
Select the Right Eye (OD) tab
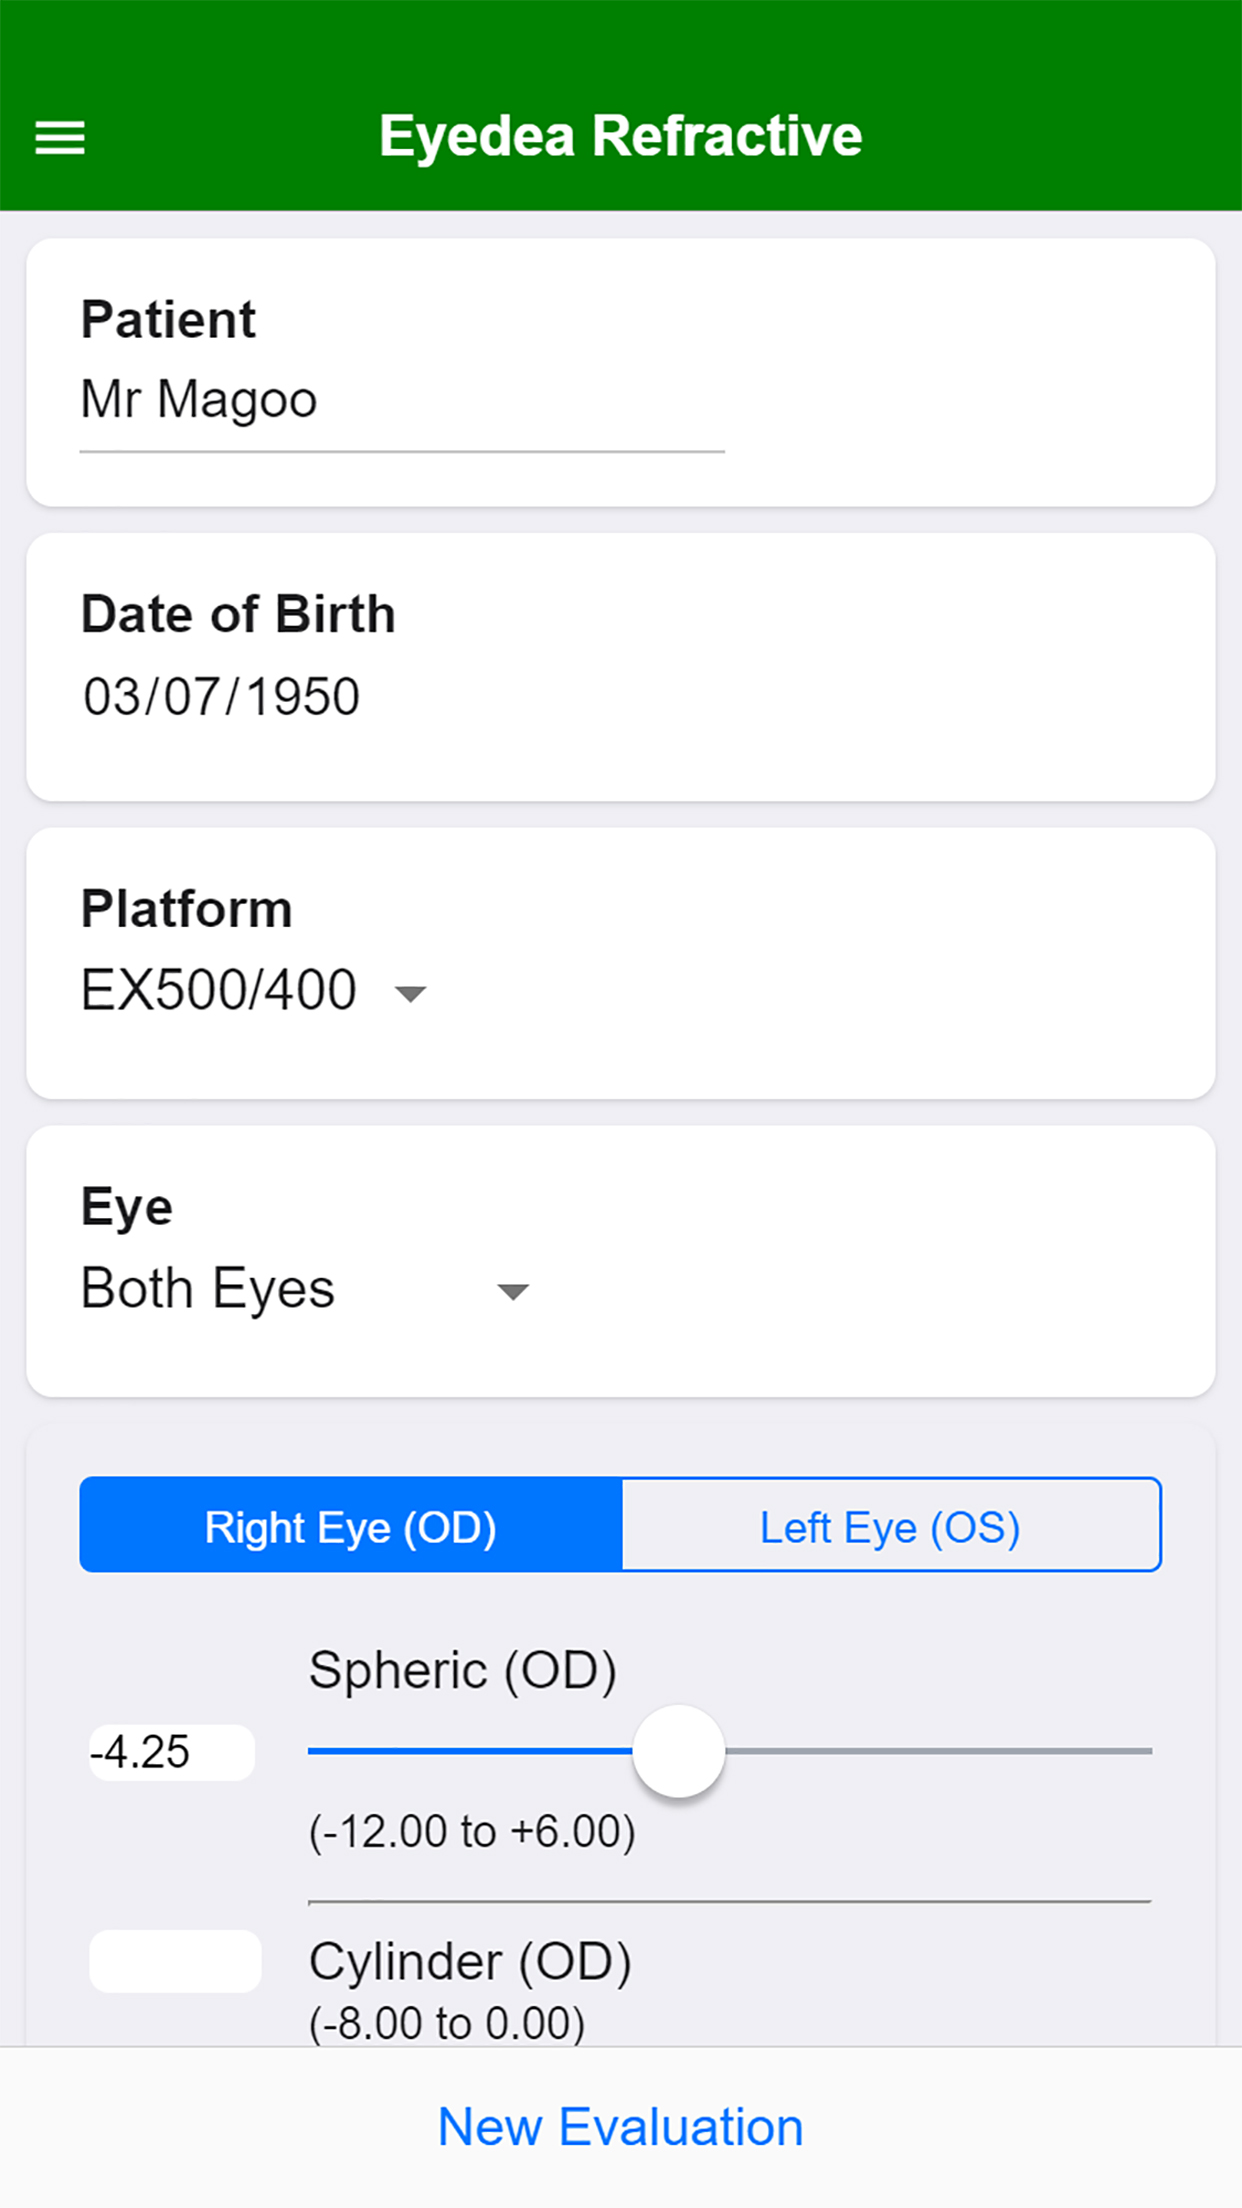click(351, 1525)
